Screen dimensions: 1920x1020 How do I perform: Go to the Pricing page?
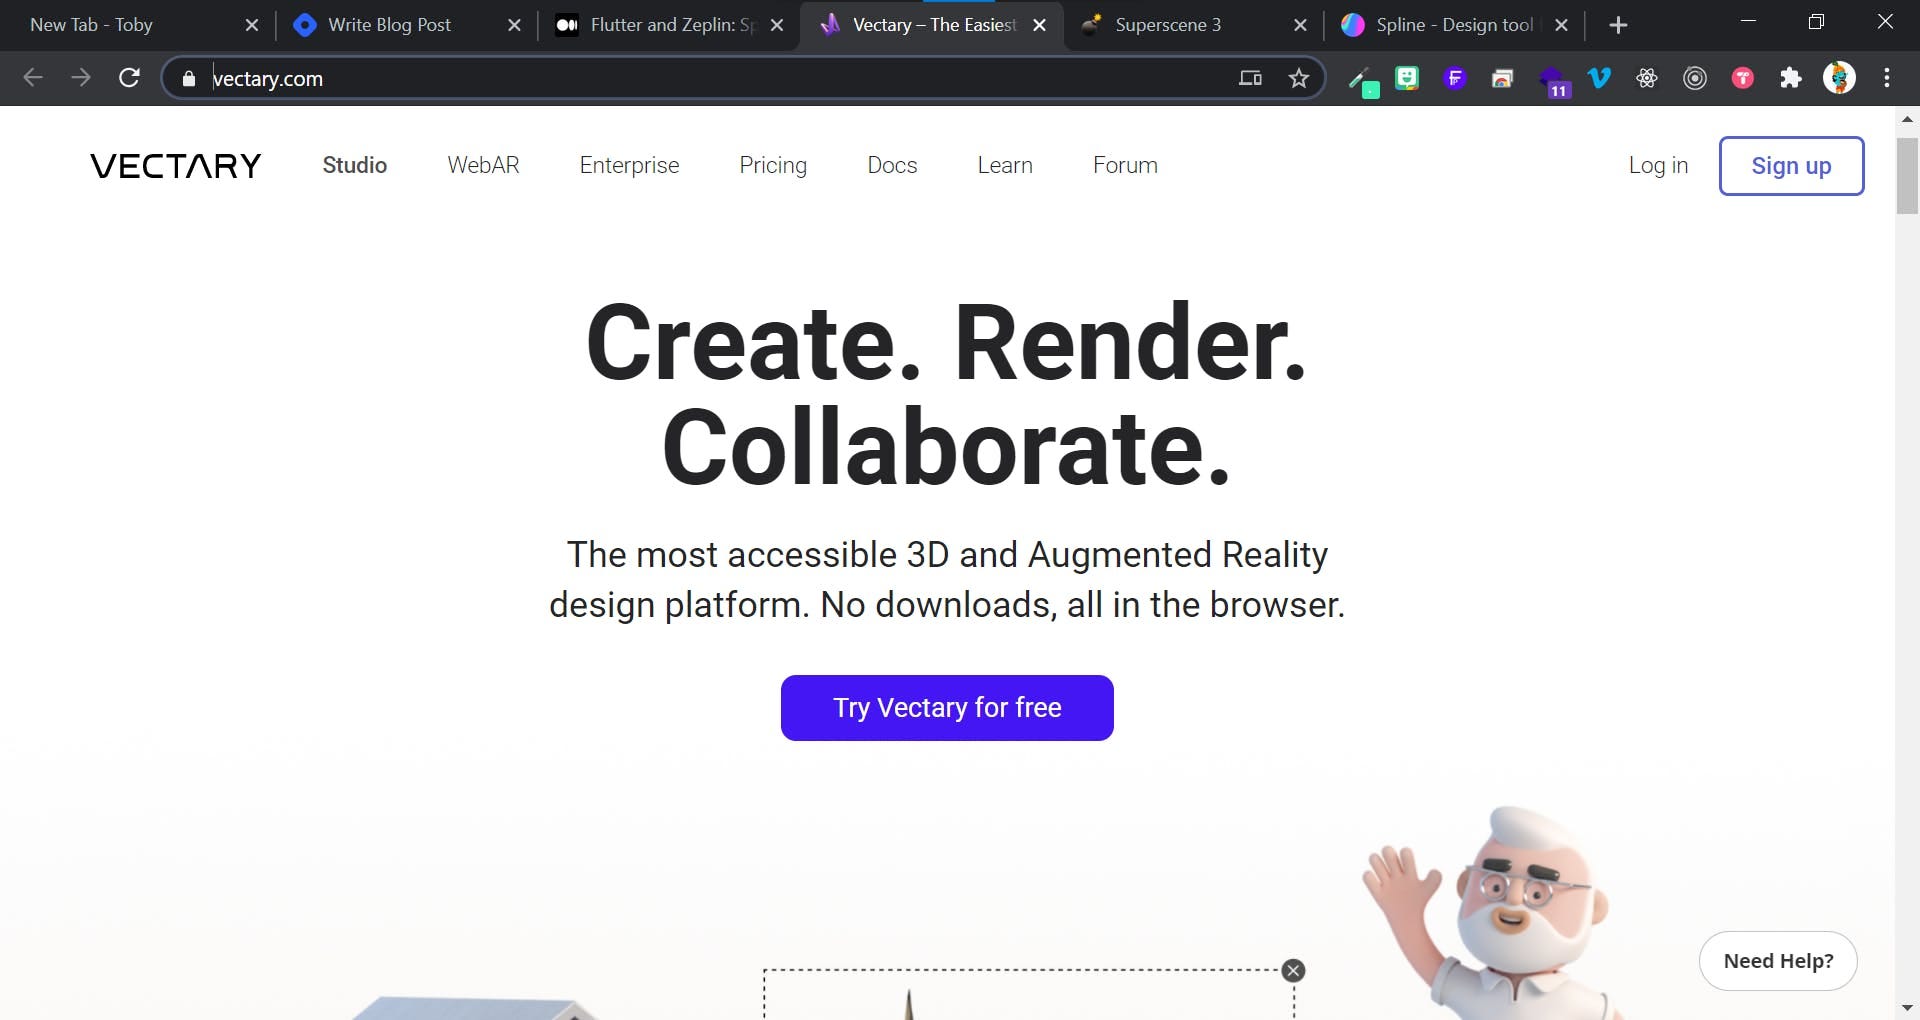click(x=773, y=165)
